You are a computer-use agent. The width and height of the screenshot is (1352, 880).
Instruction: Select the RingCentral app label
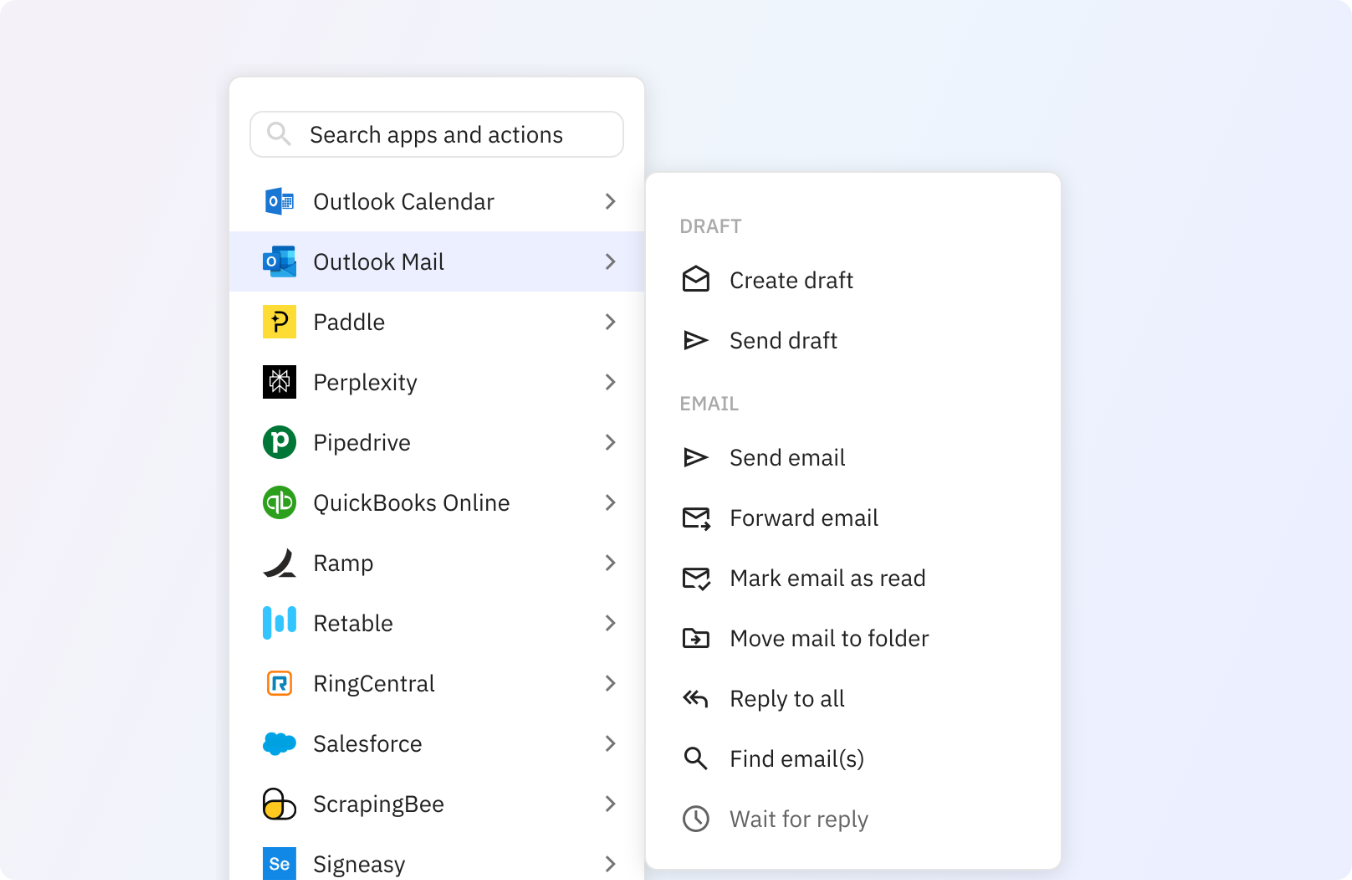[x=374, y=683]
